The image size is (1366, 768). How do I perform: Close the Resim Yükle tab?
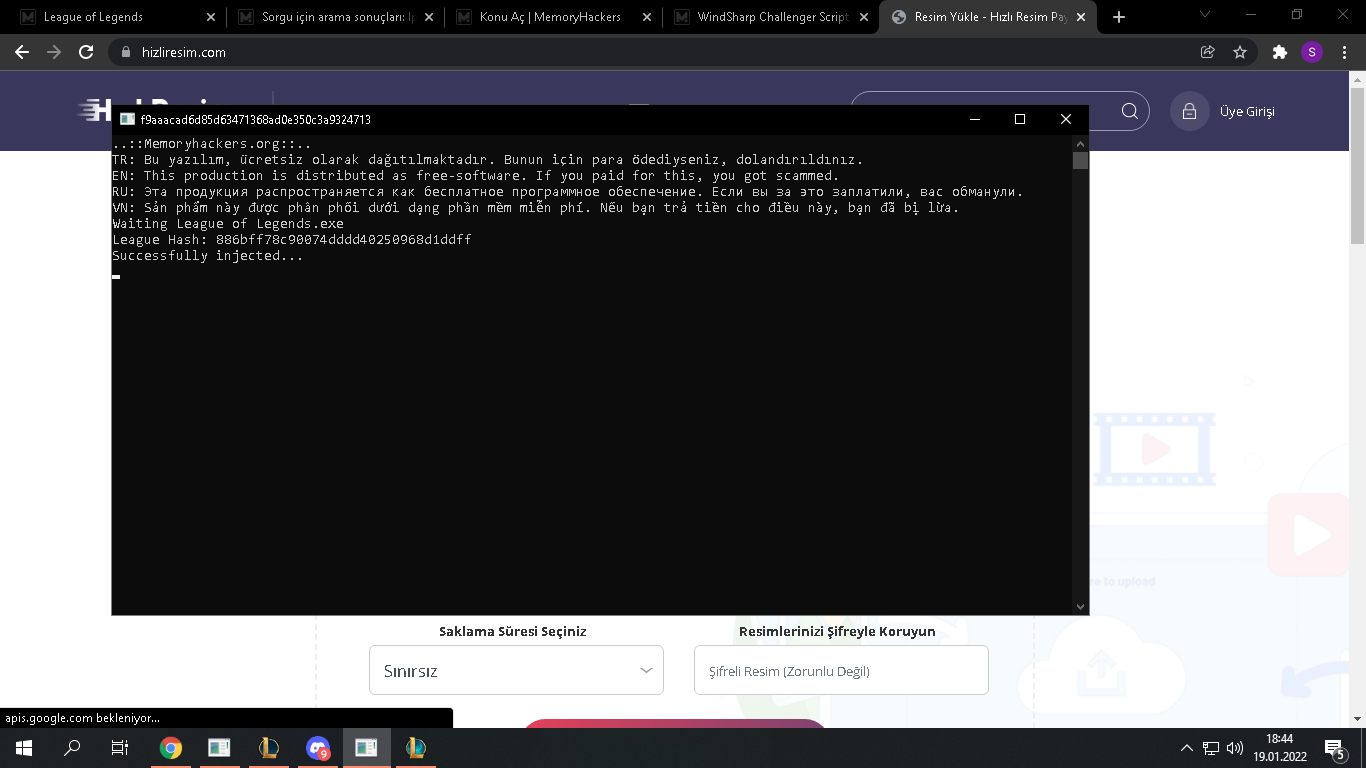1081,17
